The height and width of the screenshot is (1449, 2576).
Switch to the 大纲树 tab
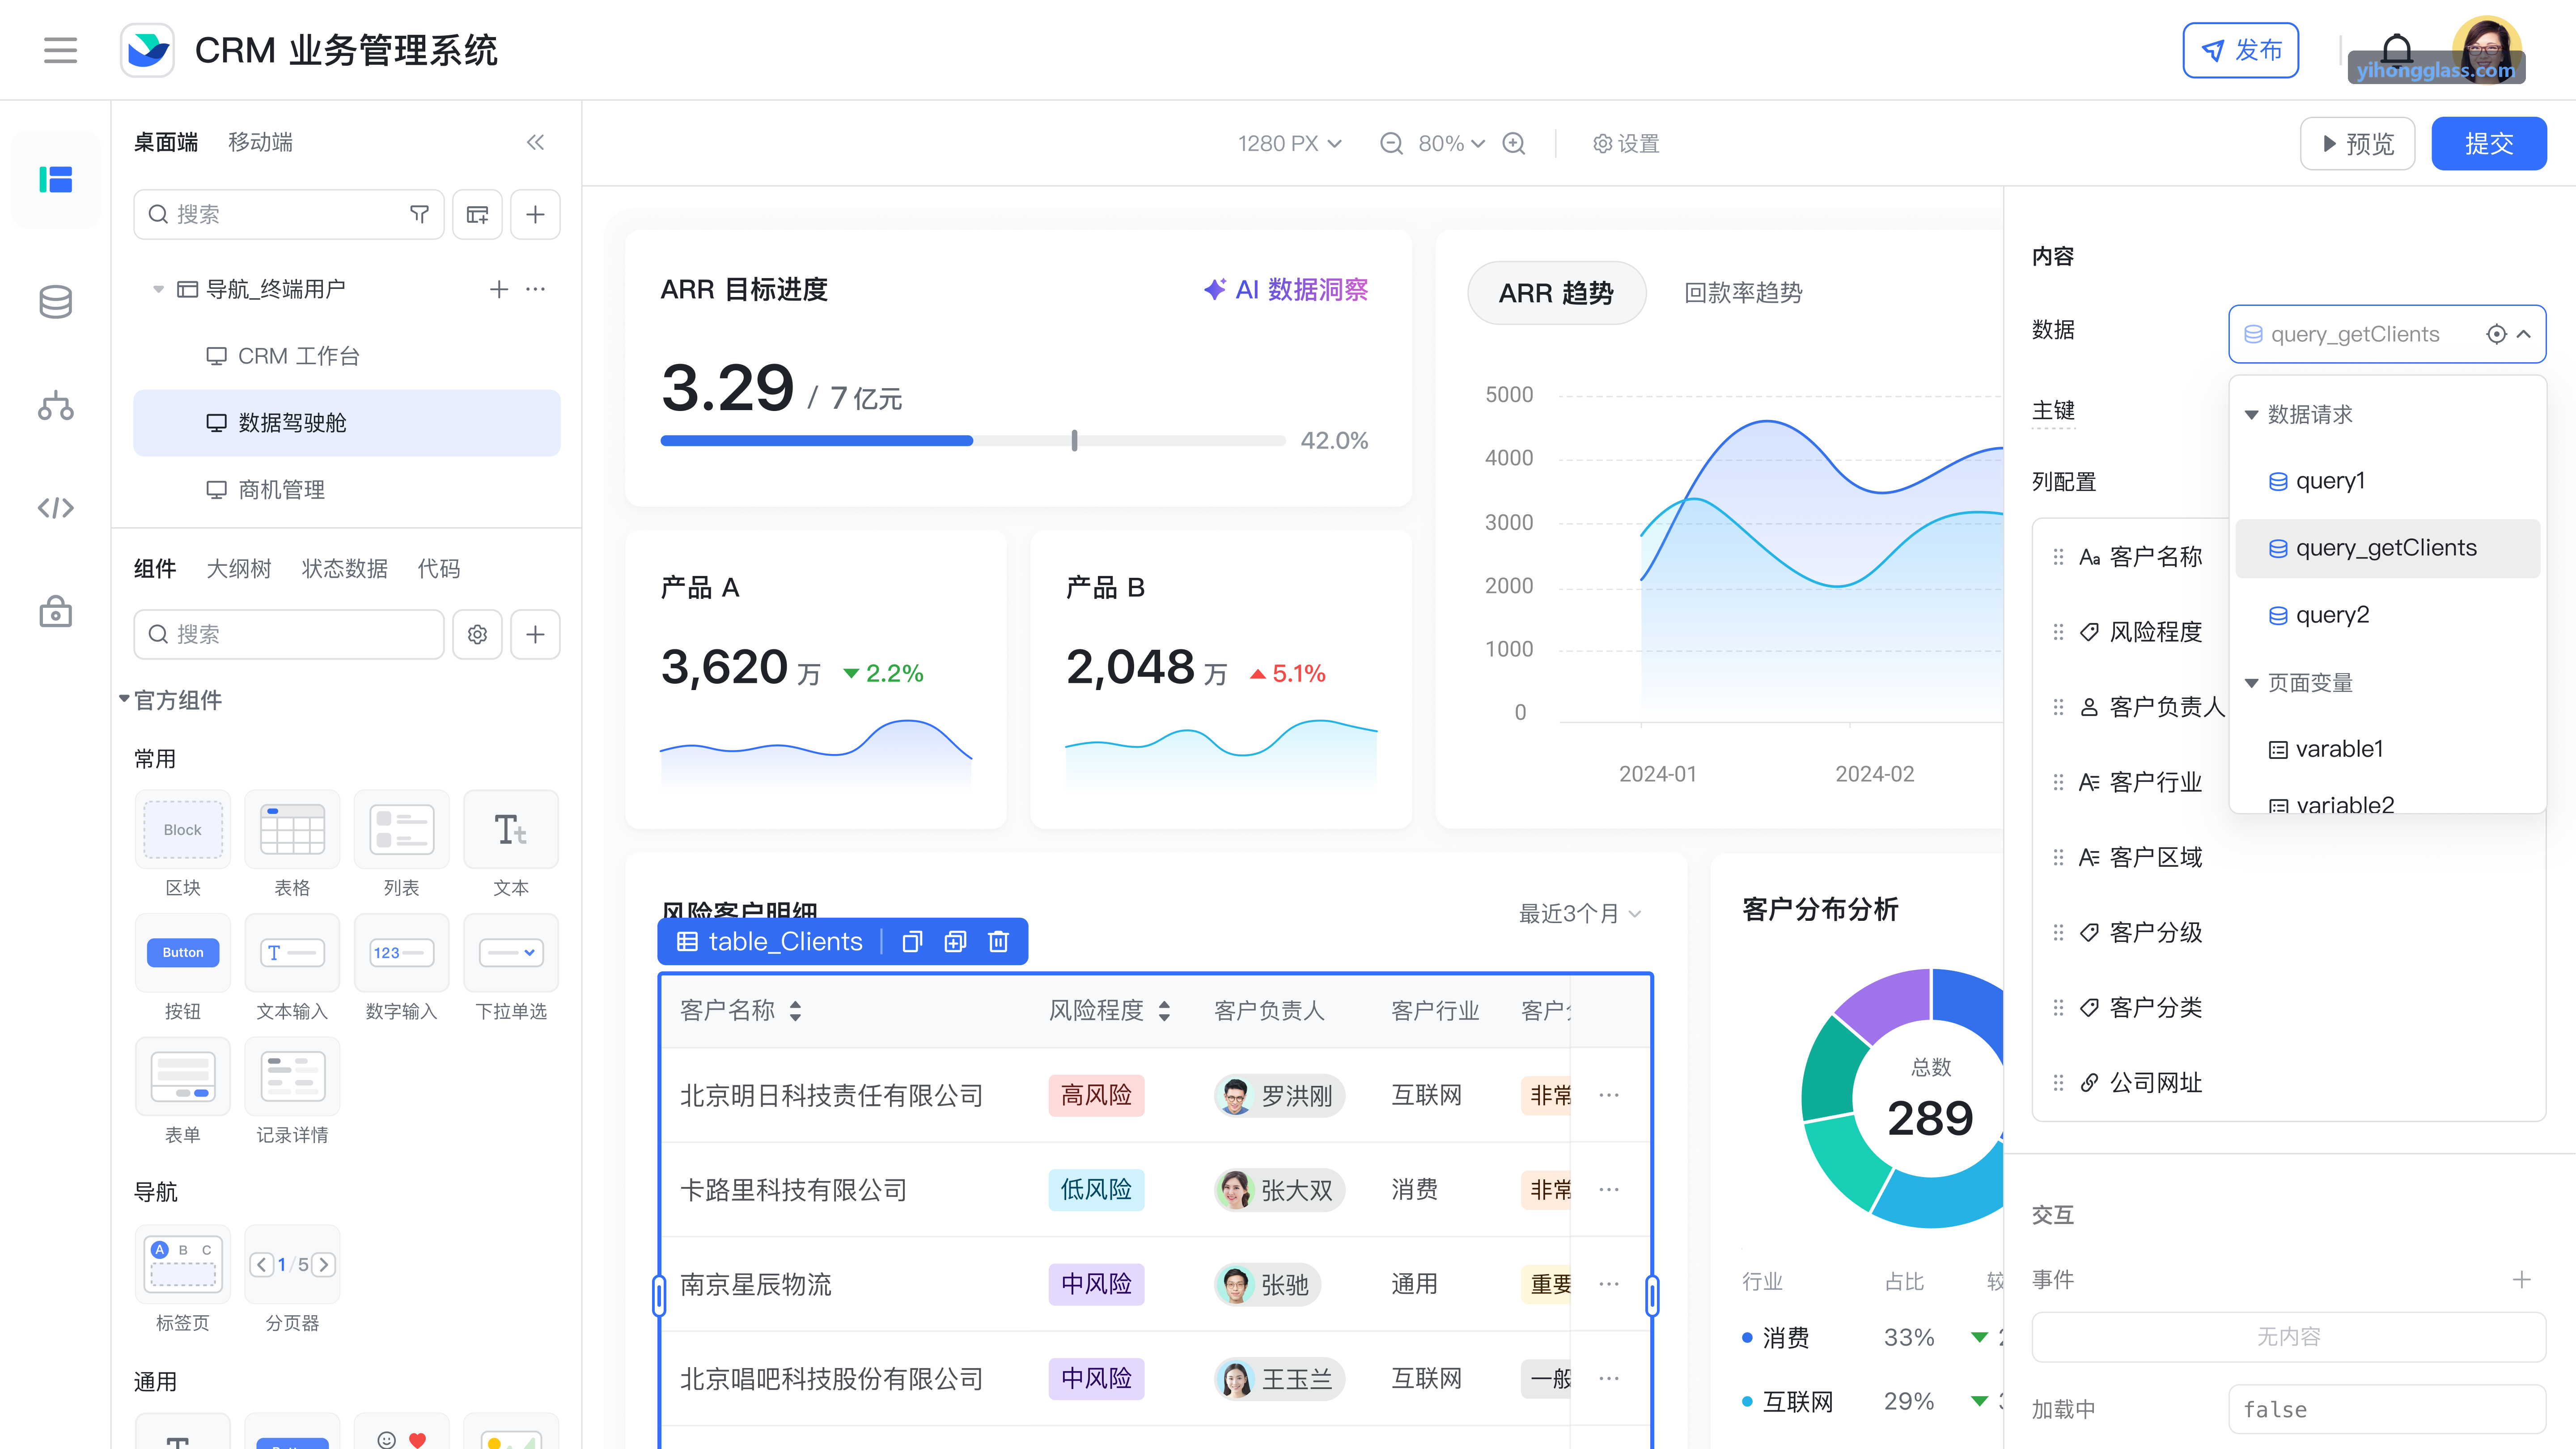(239, 569)
